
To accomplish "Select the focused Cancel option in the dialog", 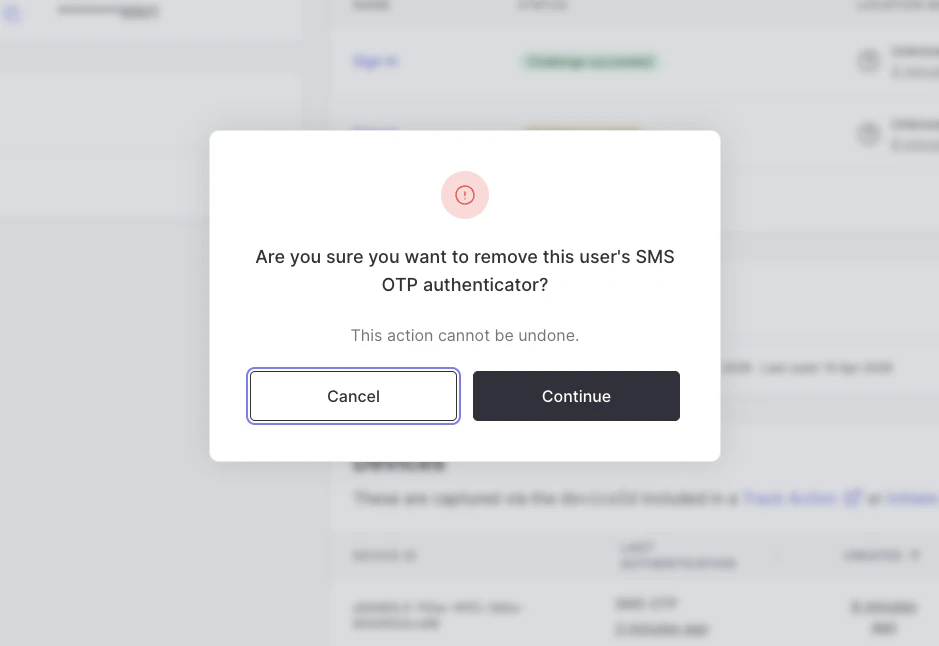I will [353, 396].
